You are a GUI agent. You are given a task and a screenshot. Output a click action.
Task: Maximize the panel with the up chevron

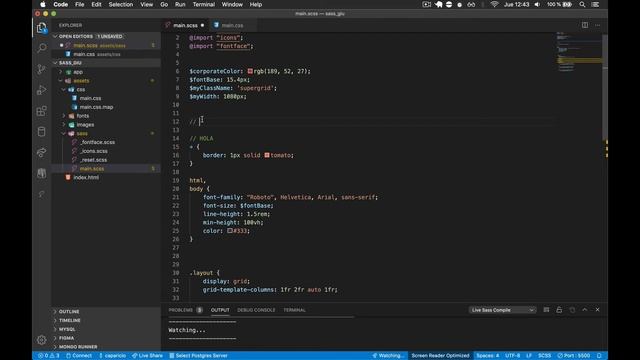[585, 310]
